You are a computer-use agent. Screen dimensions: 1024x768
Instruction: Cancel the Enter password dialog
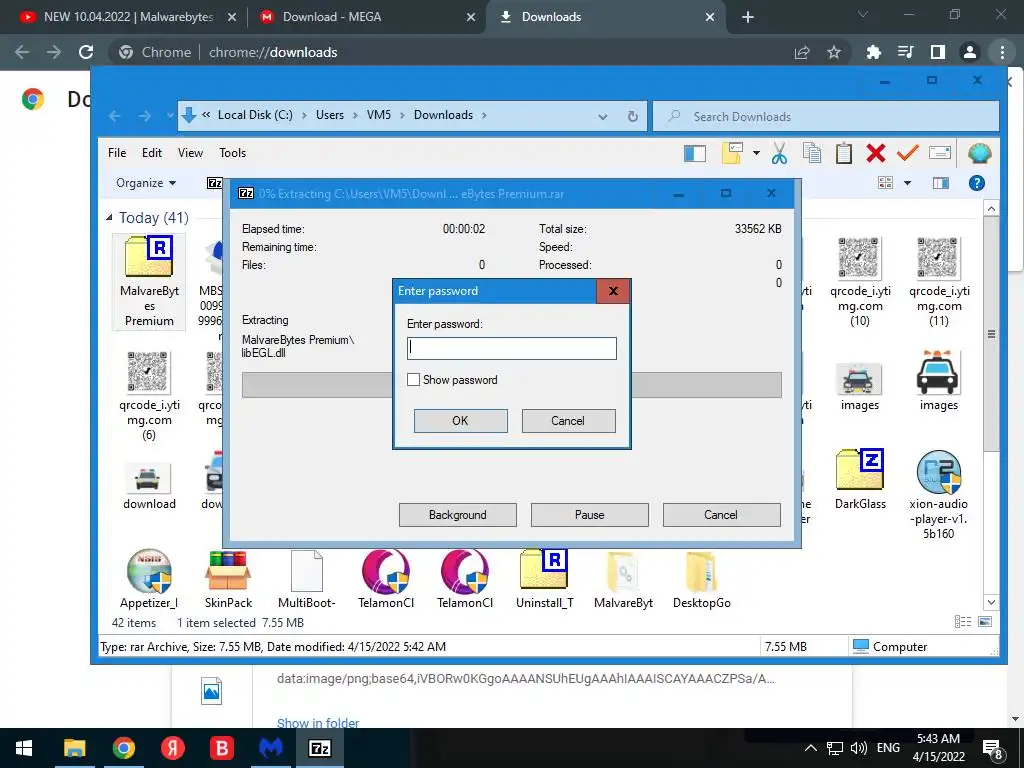(568, 421)
